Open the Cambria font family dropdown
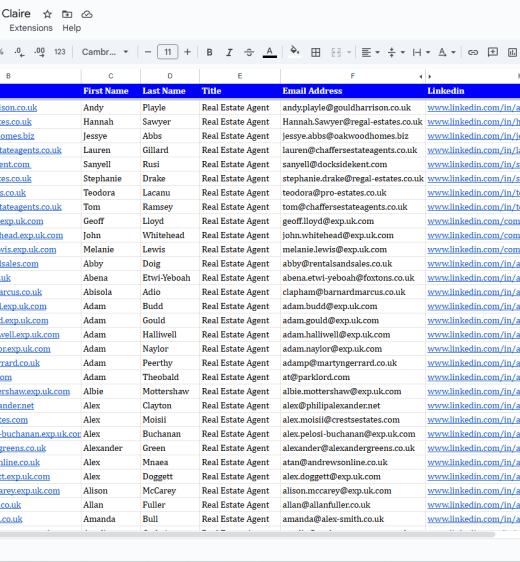This screenshot has width=520, height=562. pyautogui.click(x=105, y=52)
